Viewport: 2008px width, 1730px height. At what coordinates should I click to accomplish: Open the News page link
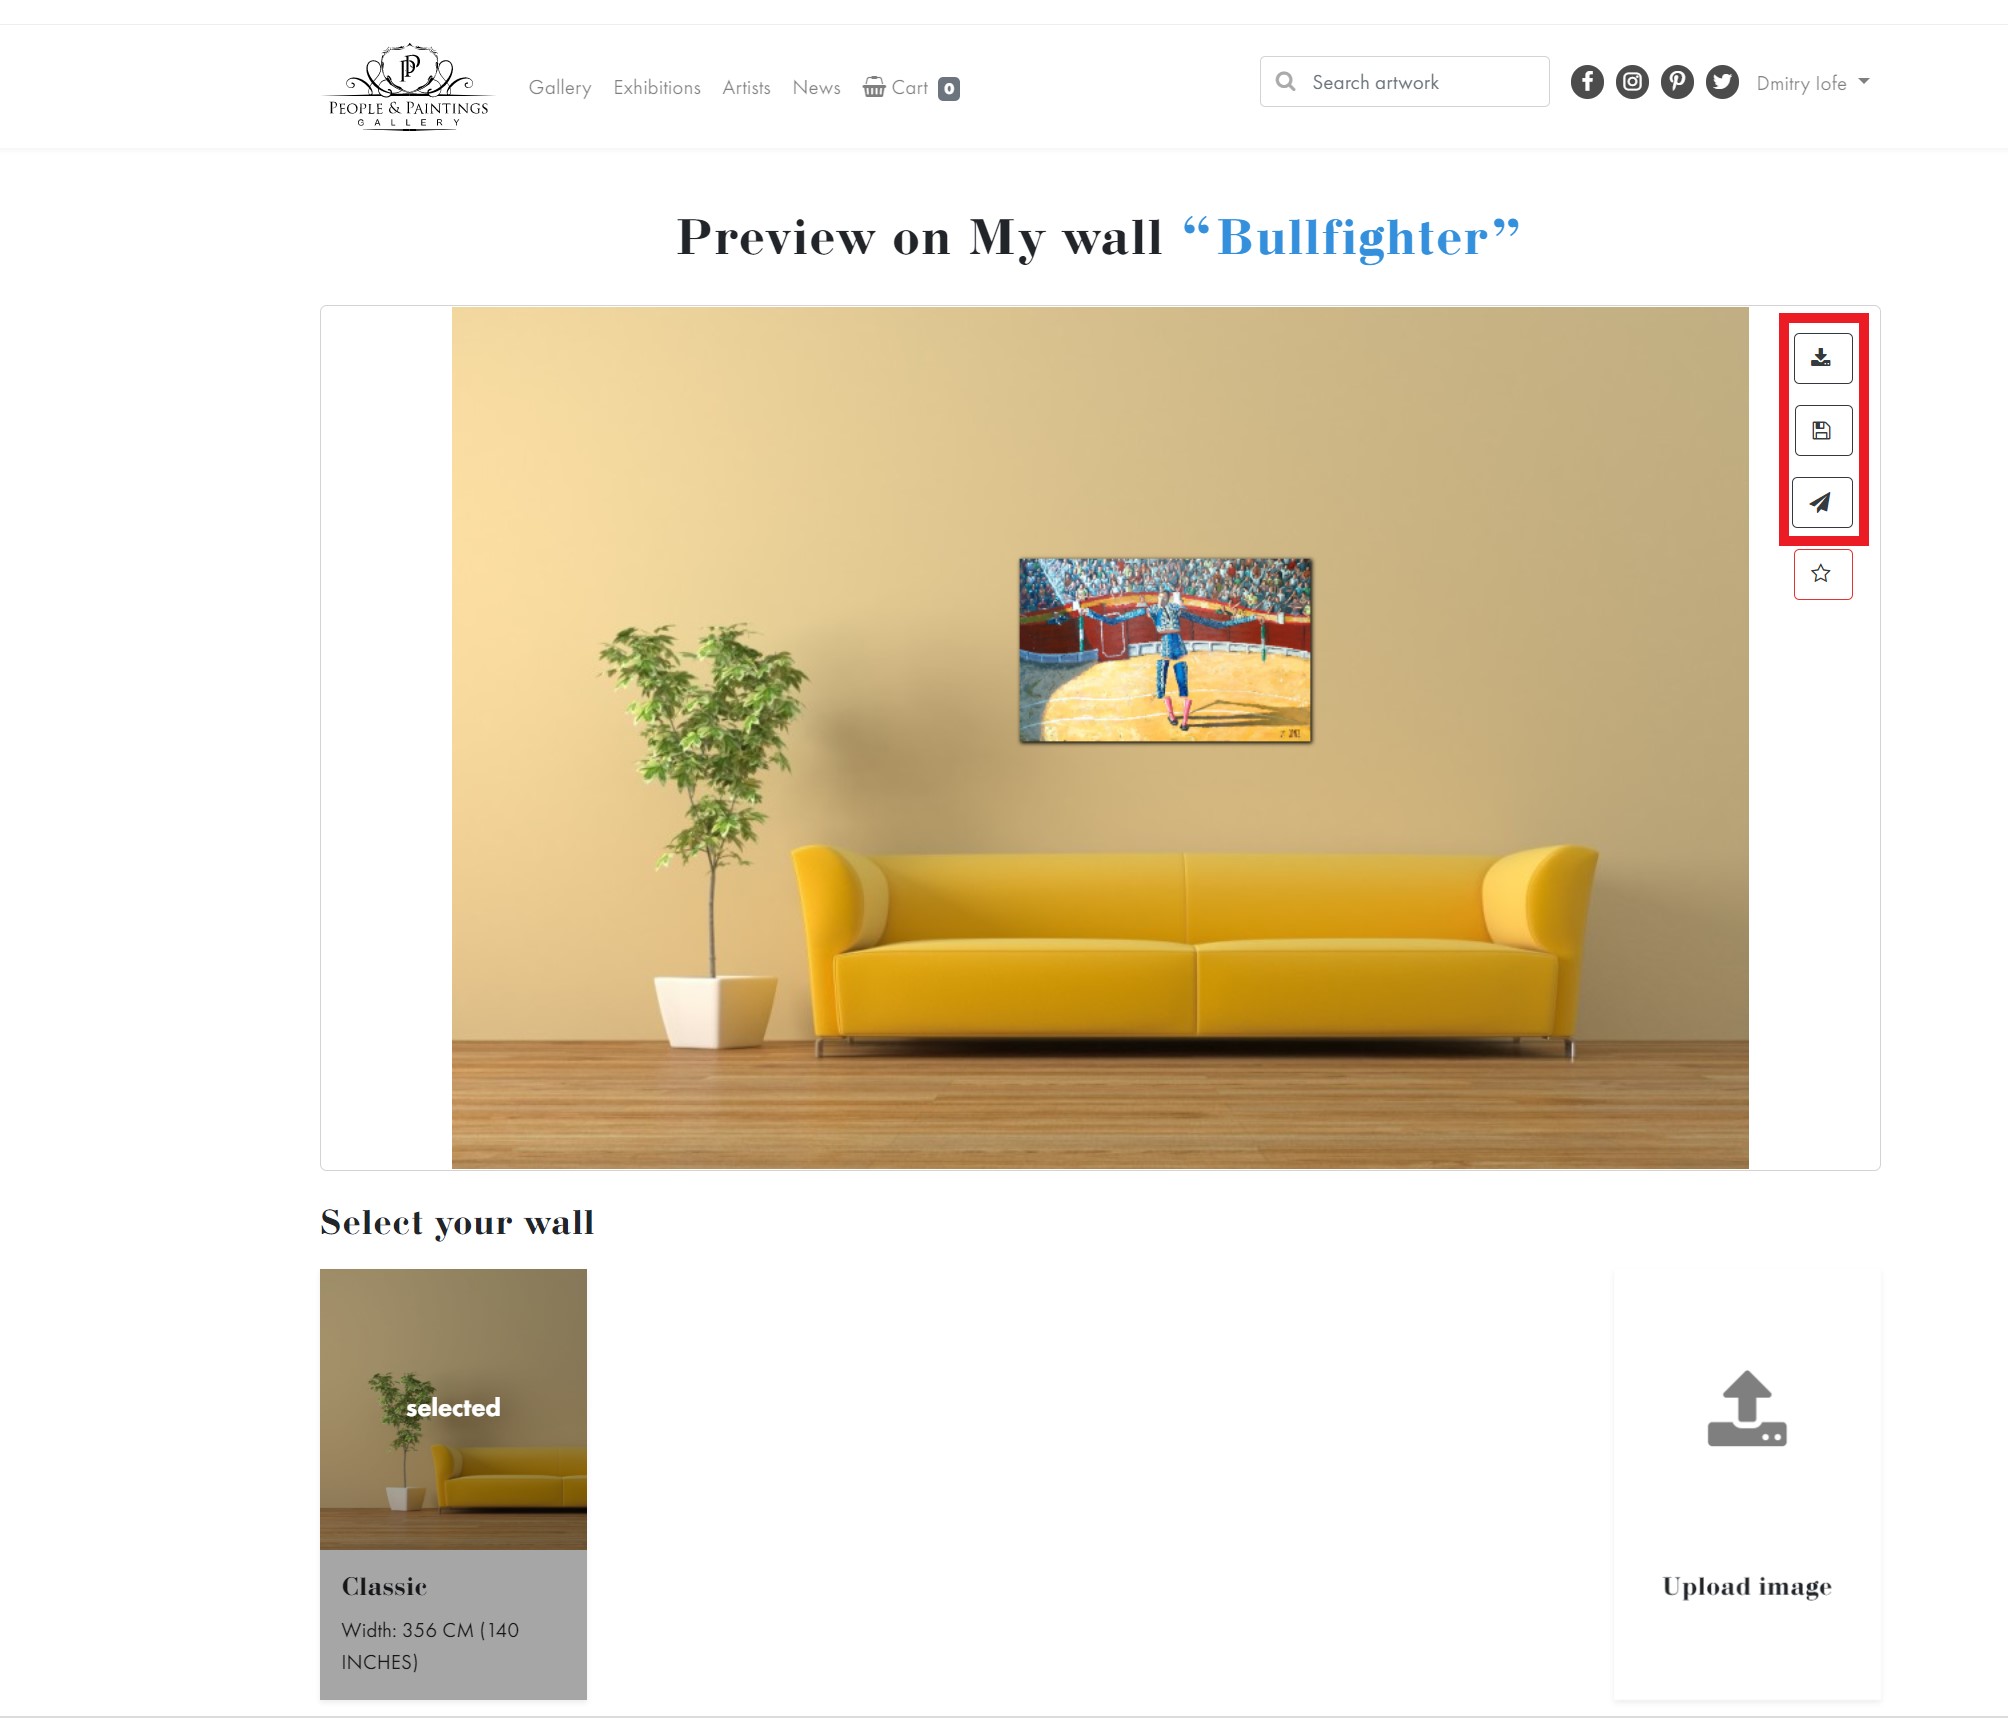(x=816, y=88)
